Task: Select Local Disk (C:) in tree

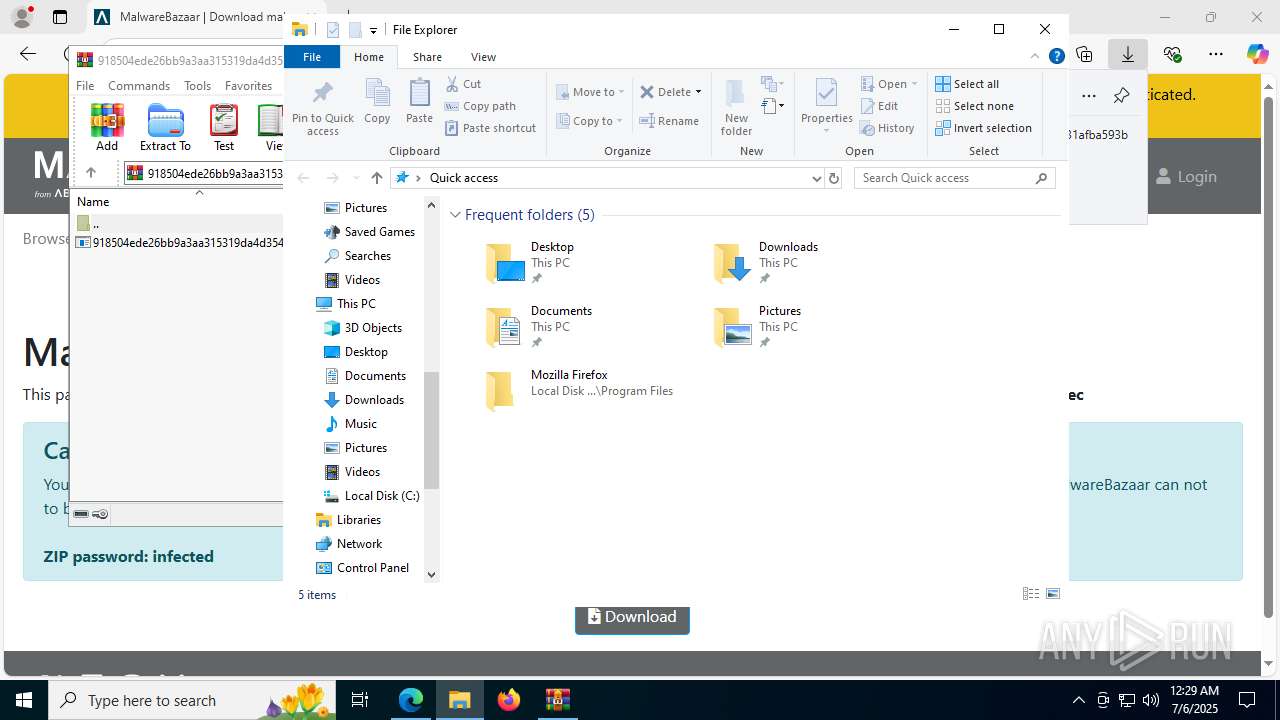Action: point(371,496)
